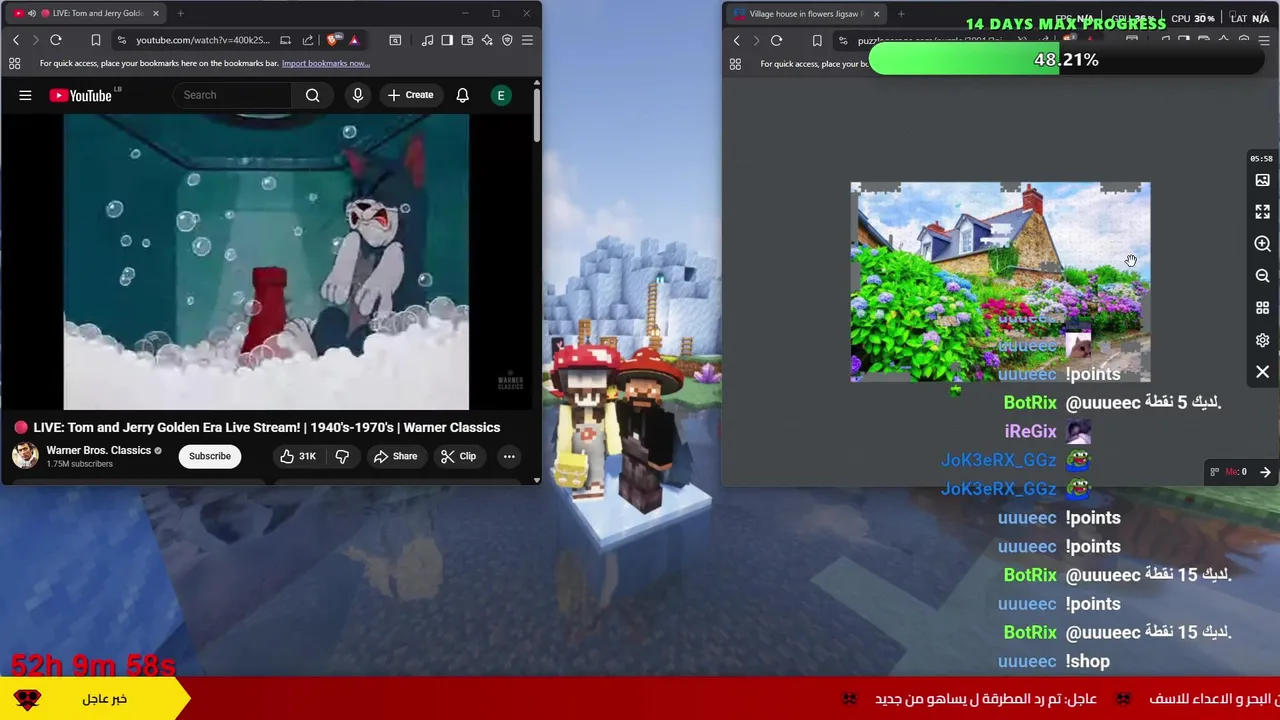Open the music playlist icon in browser toolbar

point(427,40)
